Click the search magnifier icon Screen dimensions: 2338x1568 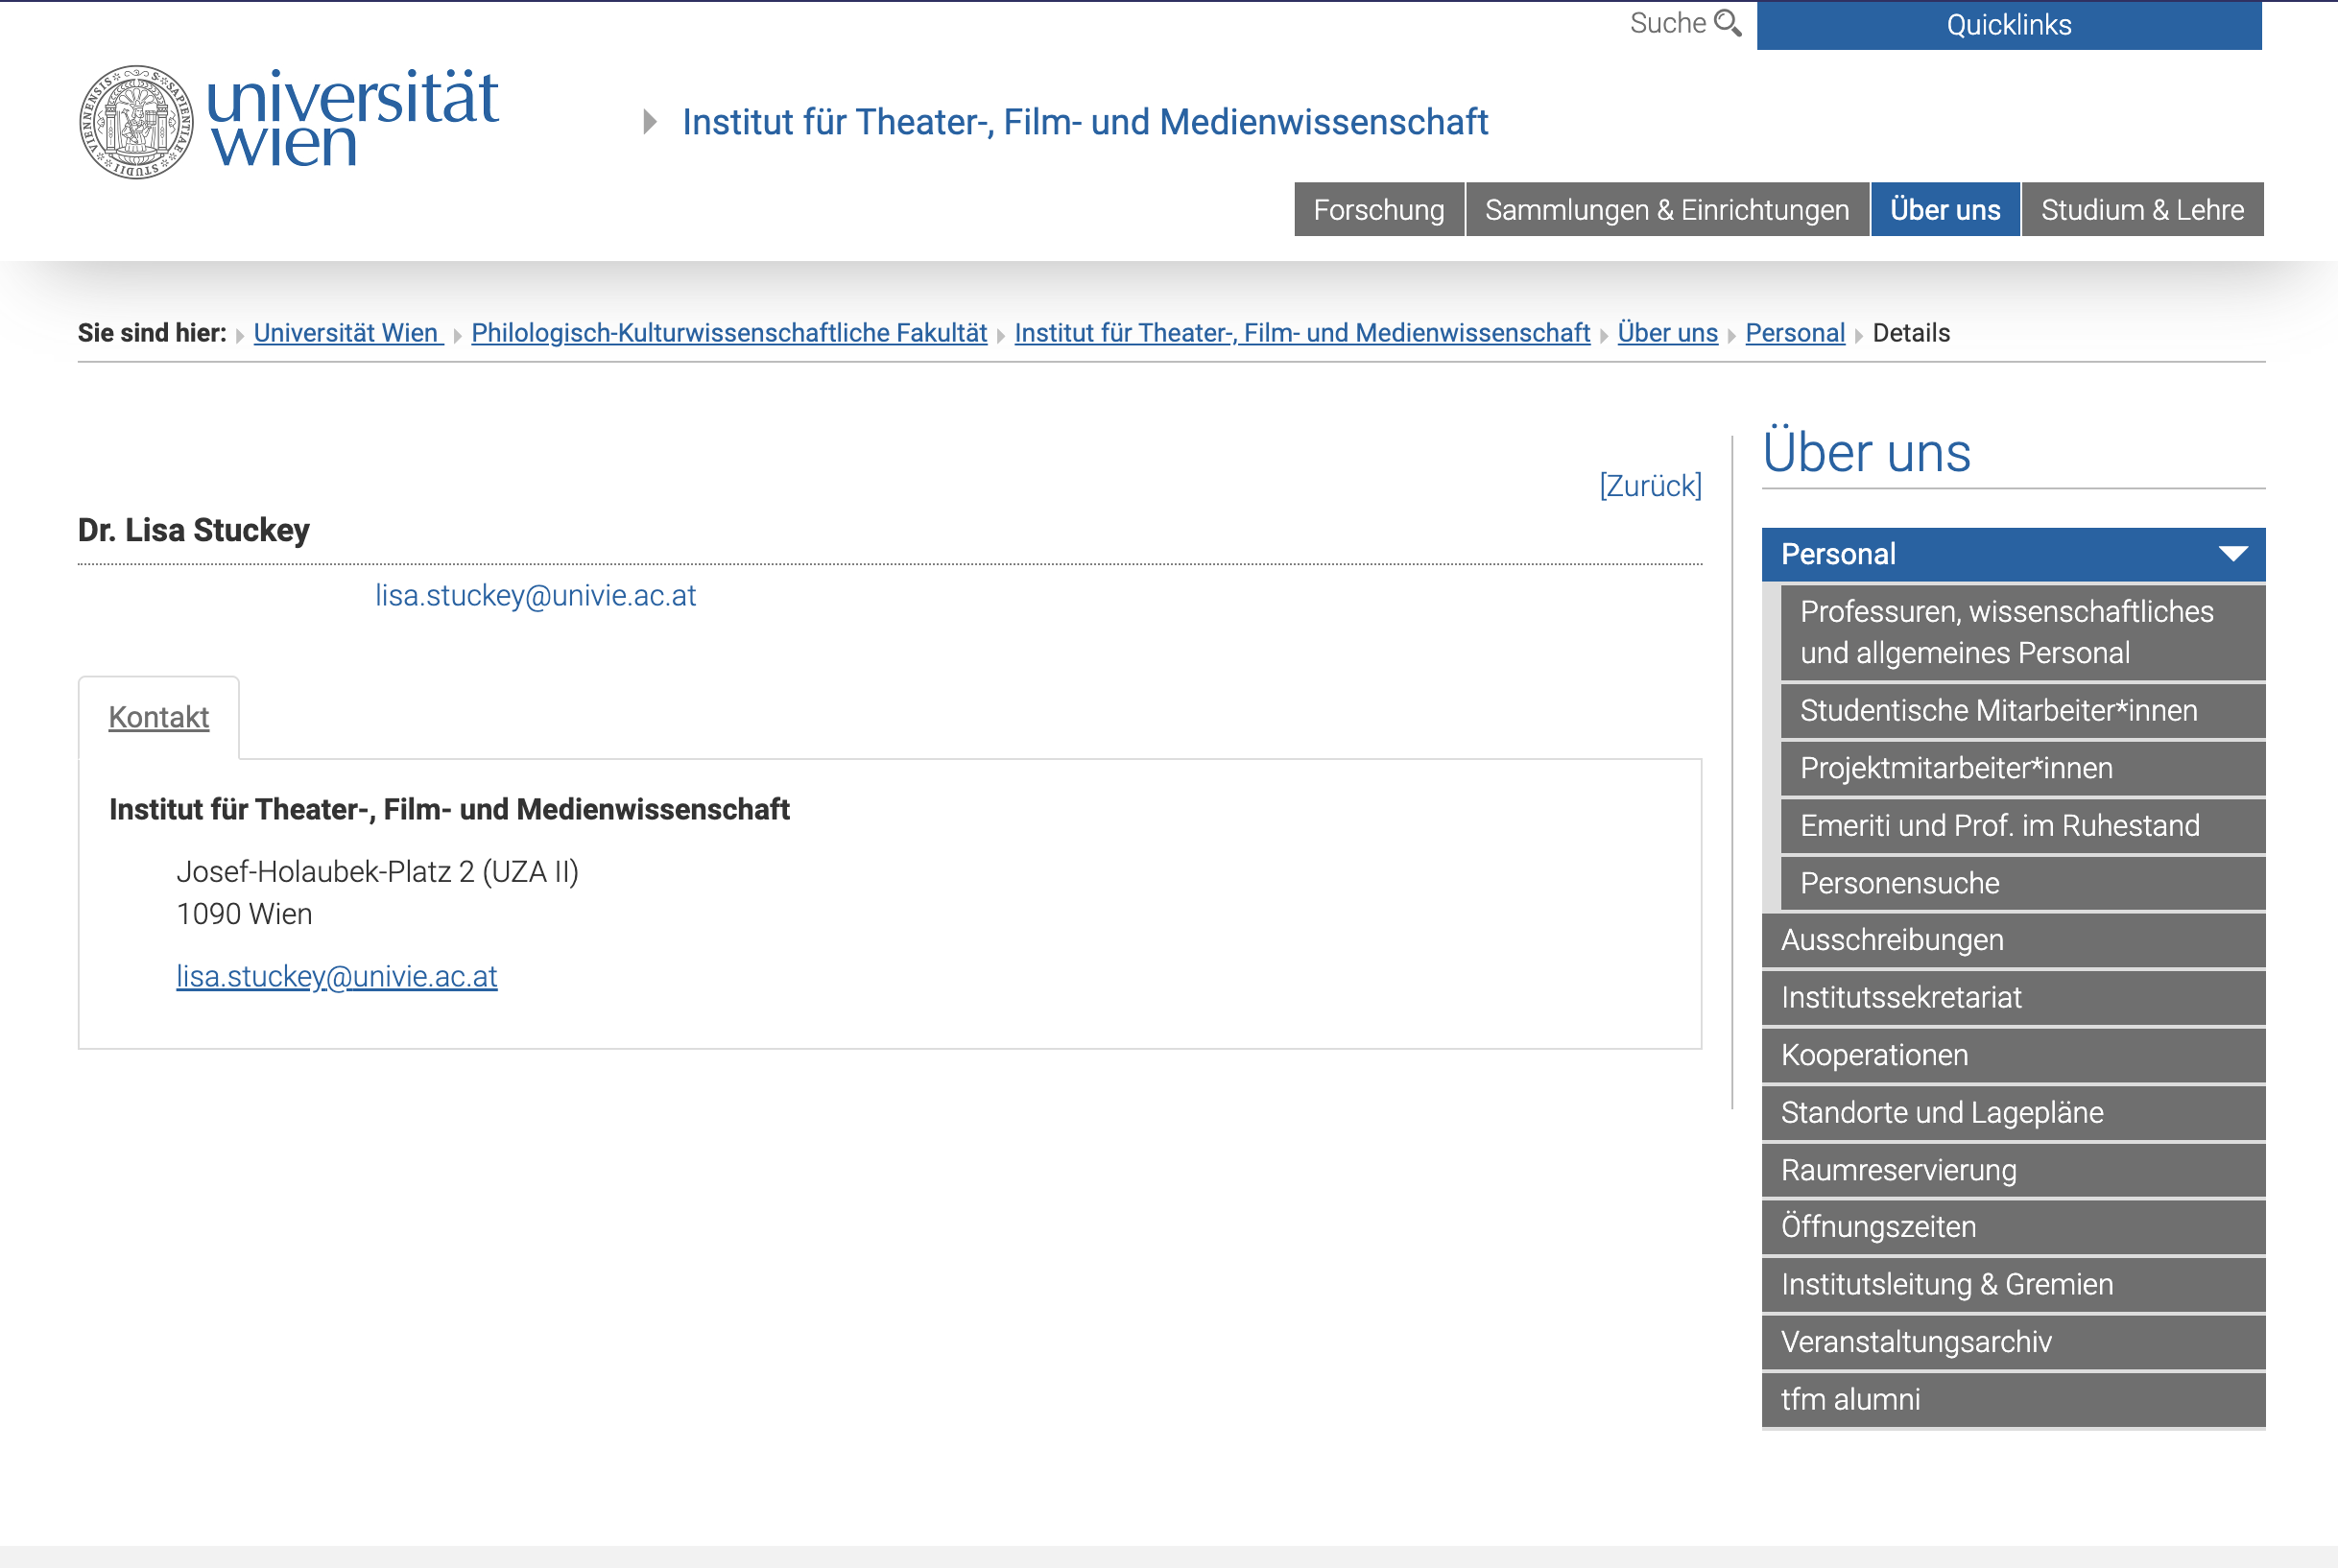click(x=1727, y=23)
